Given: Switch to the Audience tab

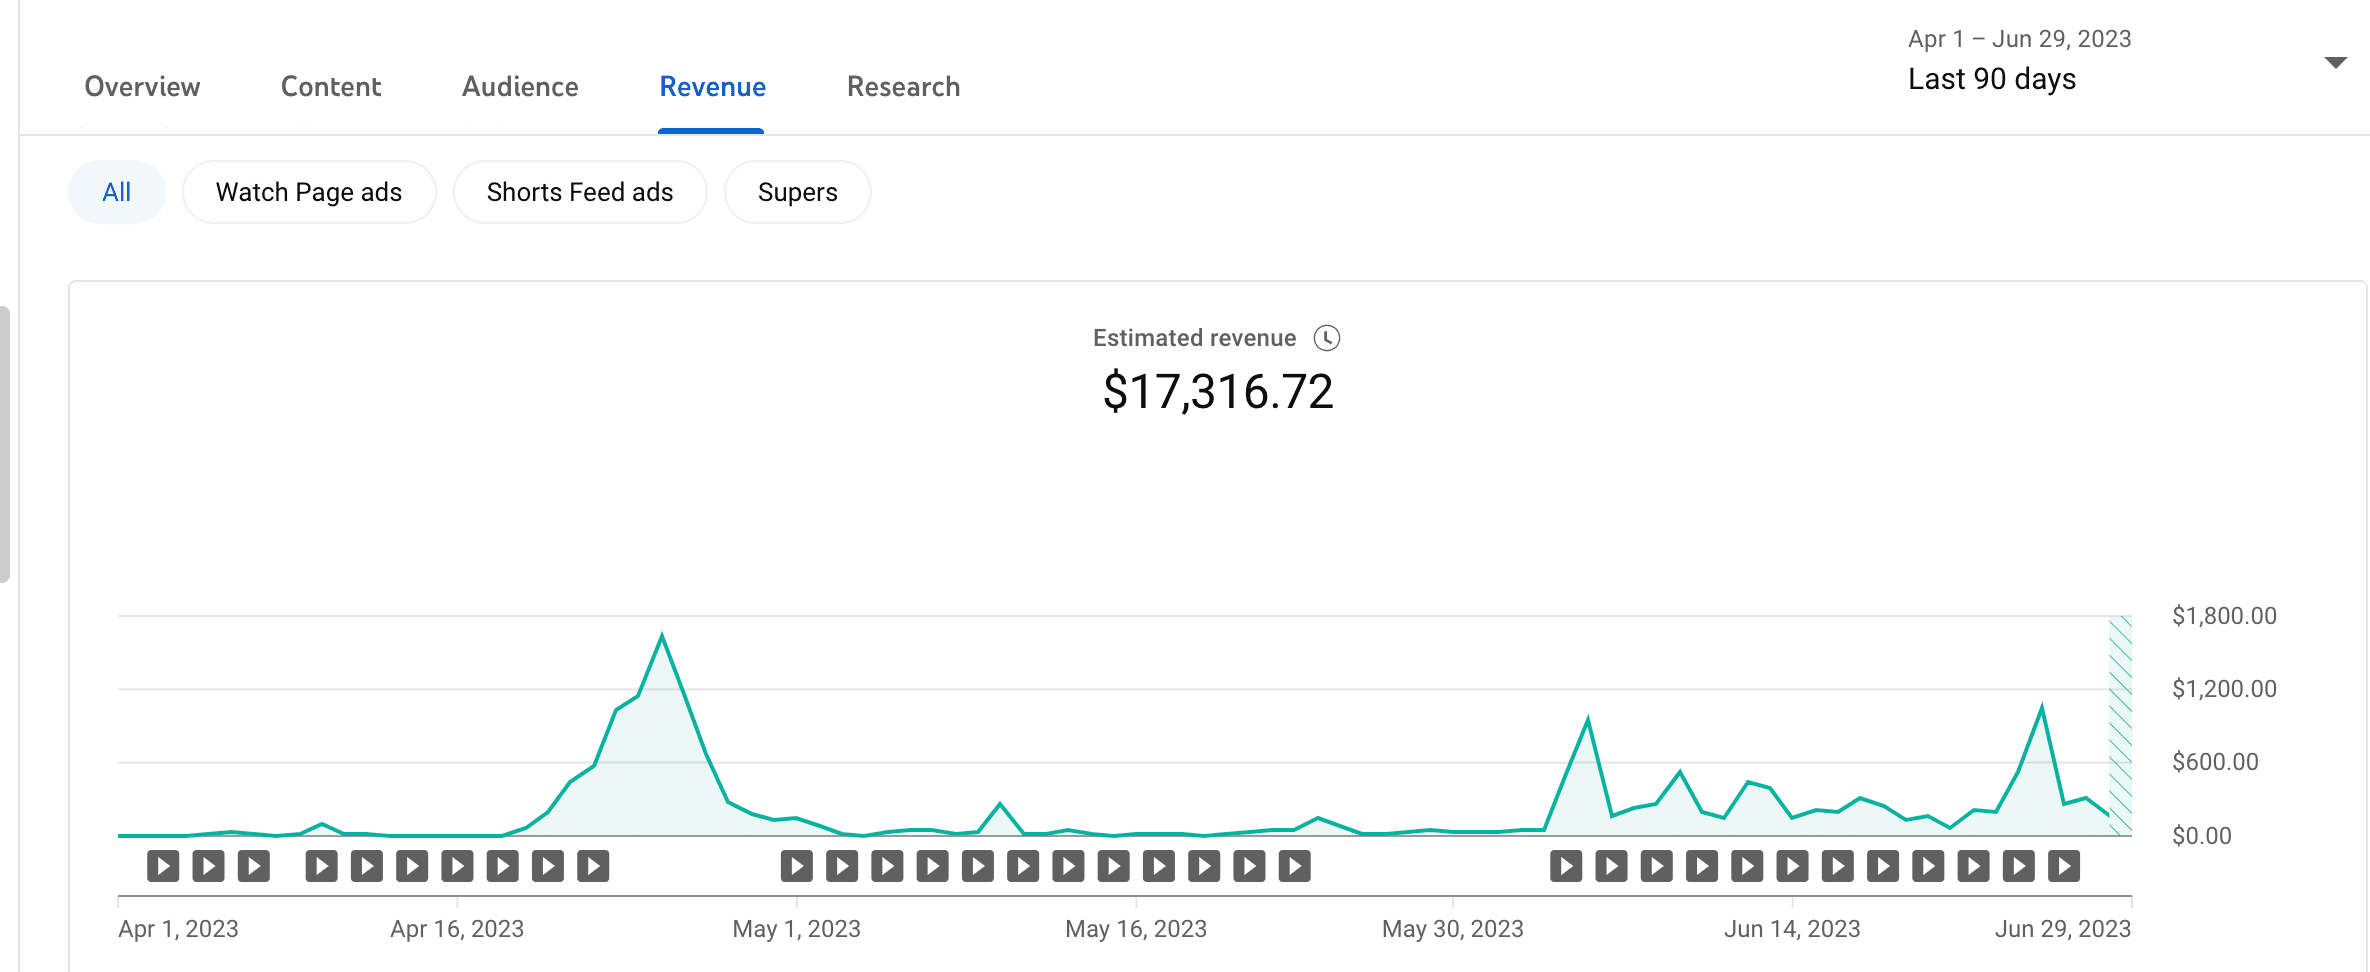Looking at the screenshot, I should [x=520, y=87].
